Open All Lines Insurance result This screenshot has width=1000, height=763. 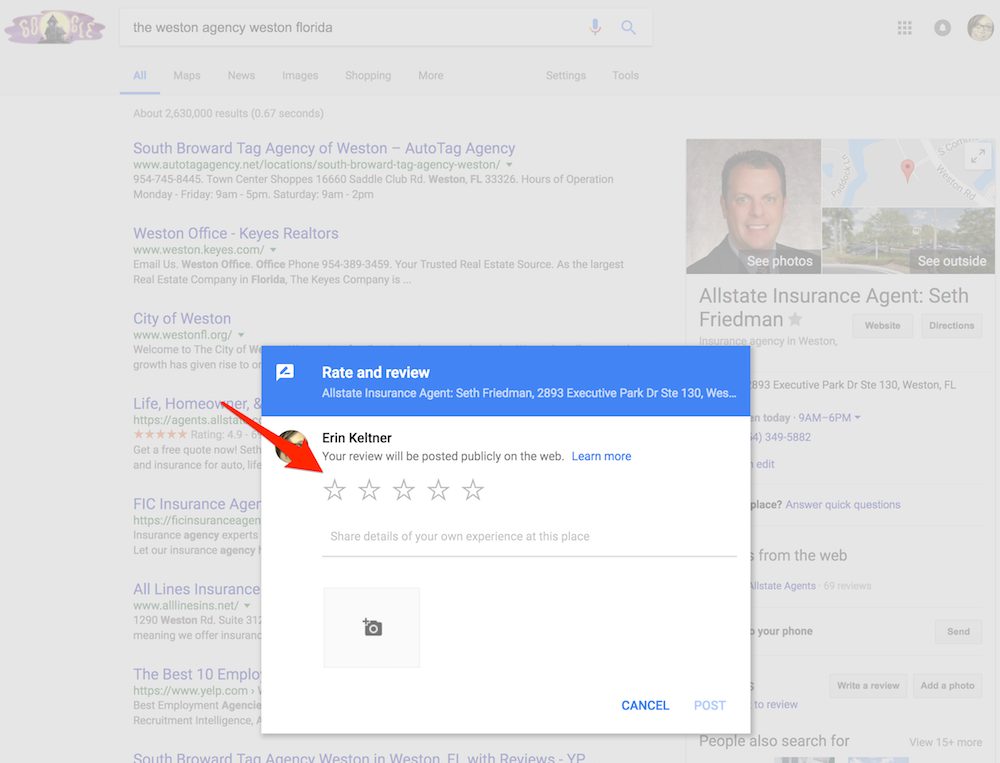tap(197, 589)
